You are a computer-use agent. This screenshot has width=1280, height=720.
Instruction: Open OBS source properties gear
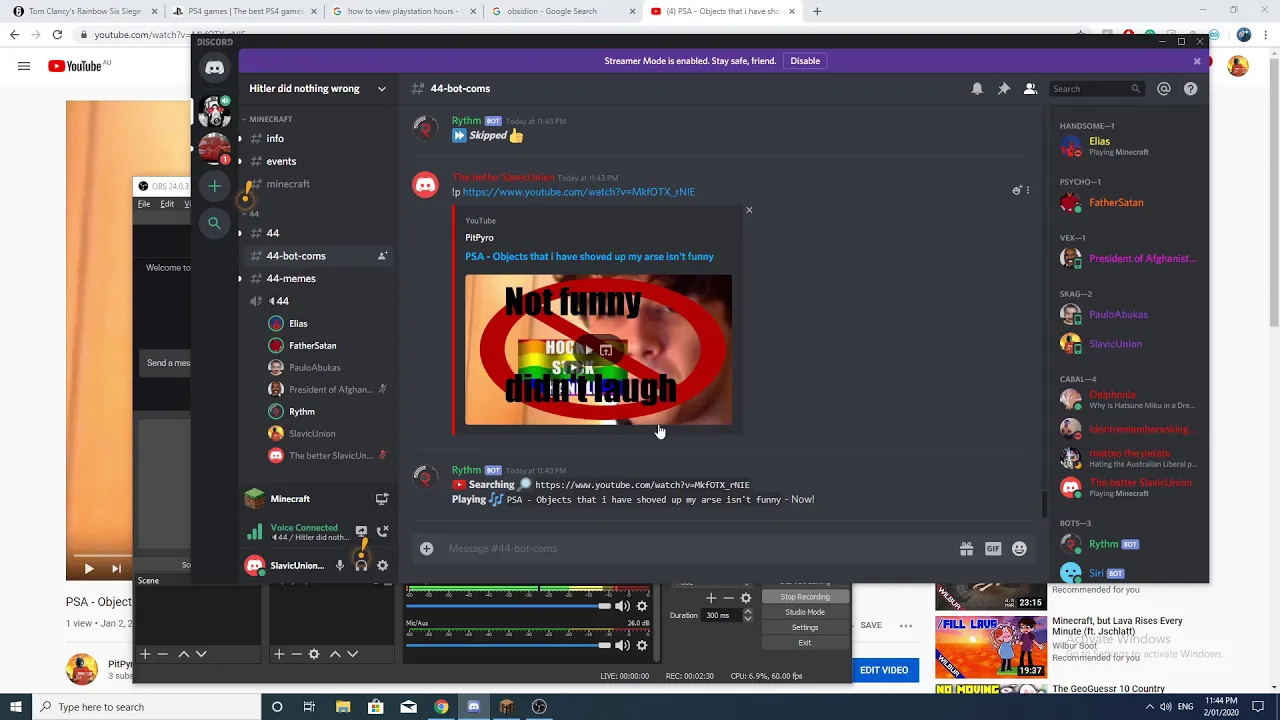(314, 654)
